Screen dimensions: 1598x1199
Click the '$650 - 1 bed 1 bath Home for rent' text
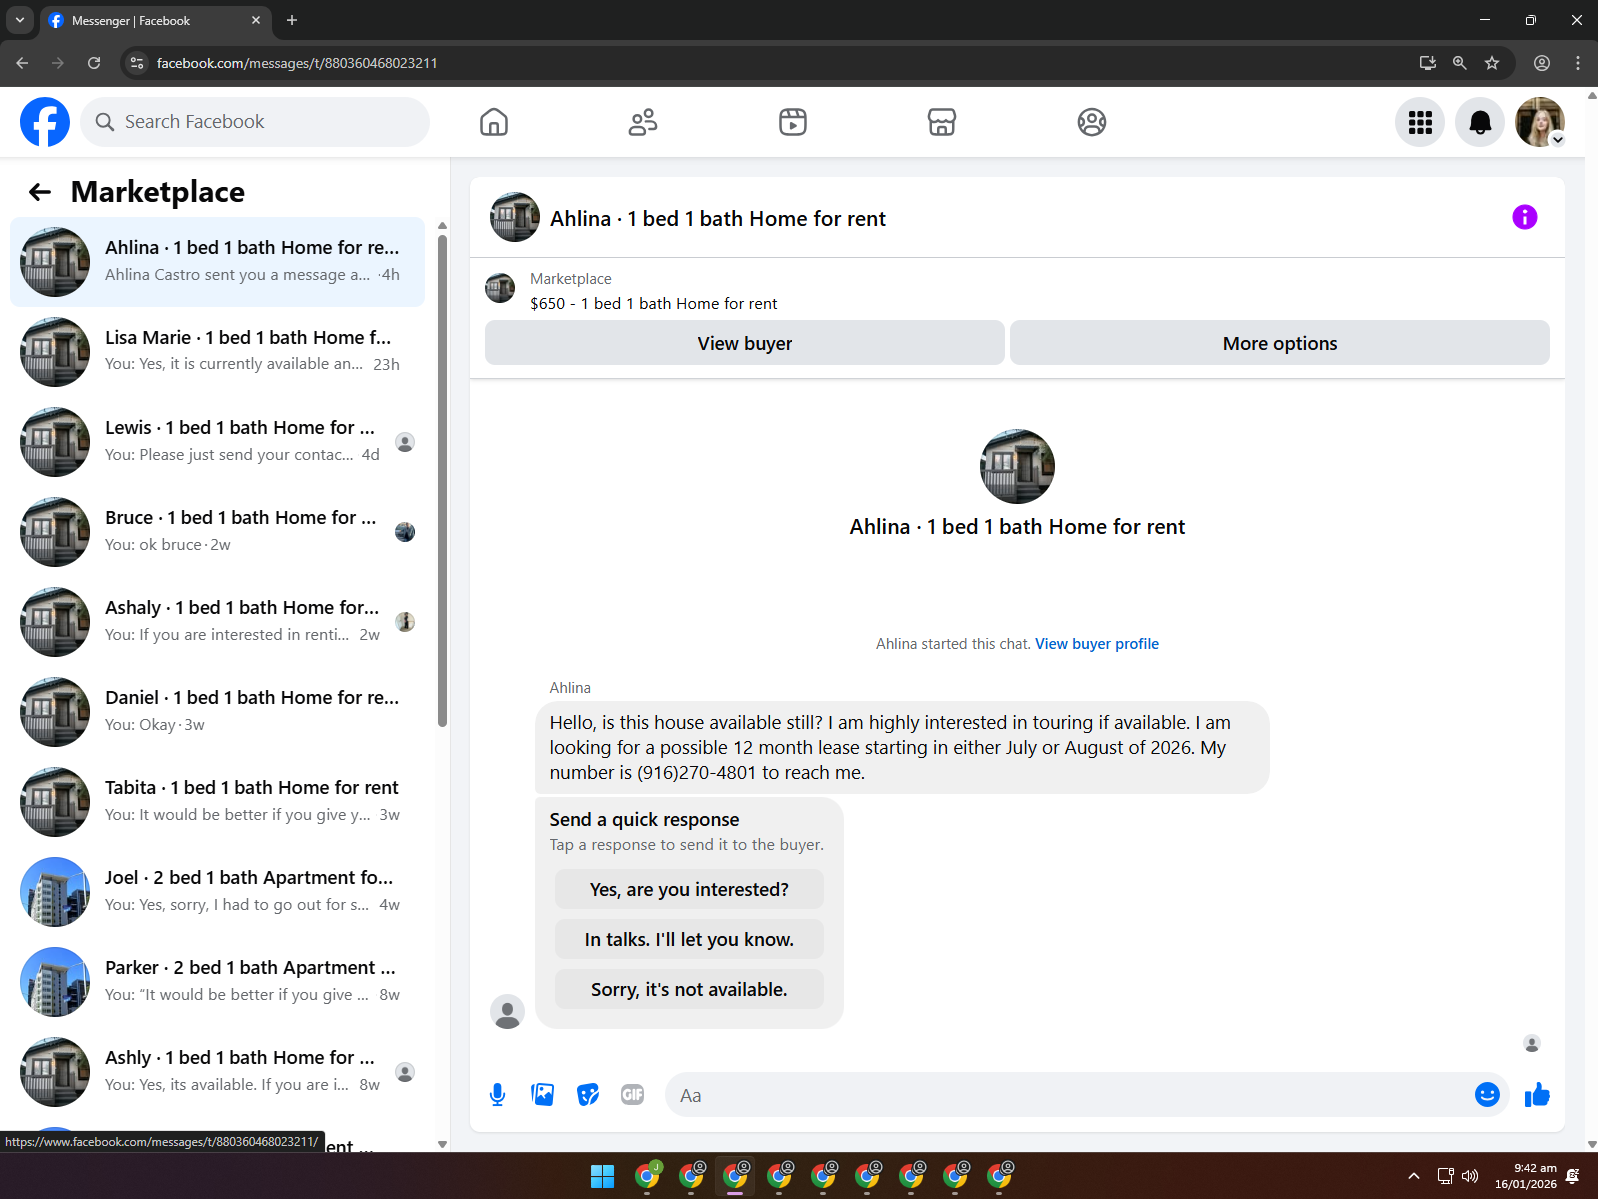pos(653,303)
